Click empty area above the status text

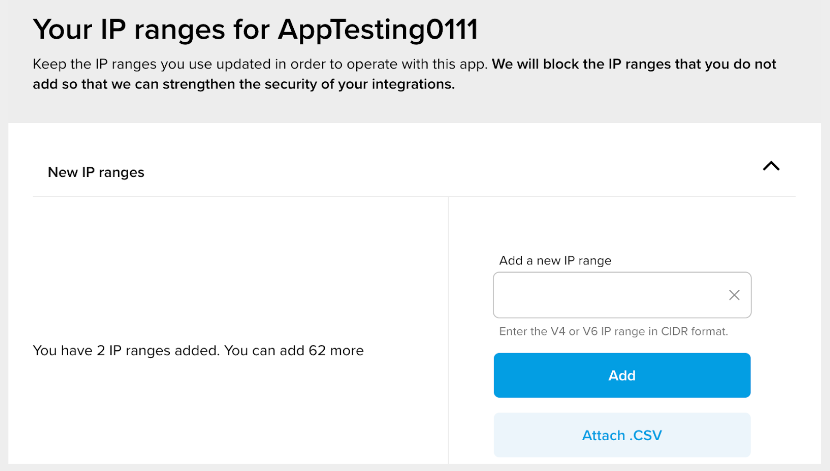pos(238,265)
